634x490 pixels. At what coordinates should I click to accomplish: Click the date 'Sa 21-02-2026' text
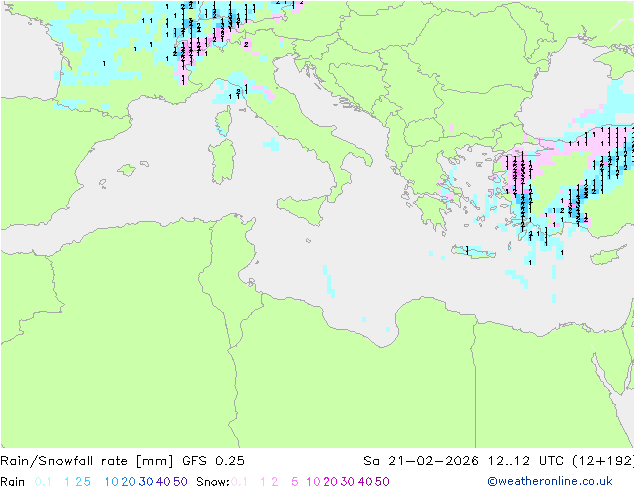point(421,461)
